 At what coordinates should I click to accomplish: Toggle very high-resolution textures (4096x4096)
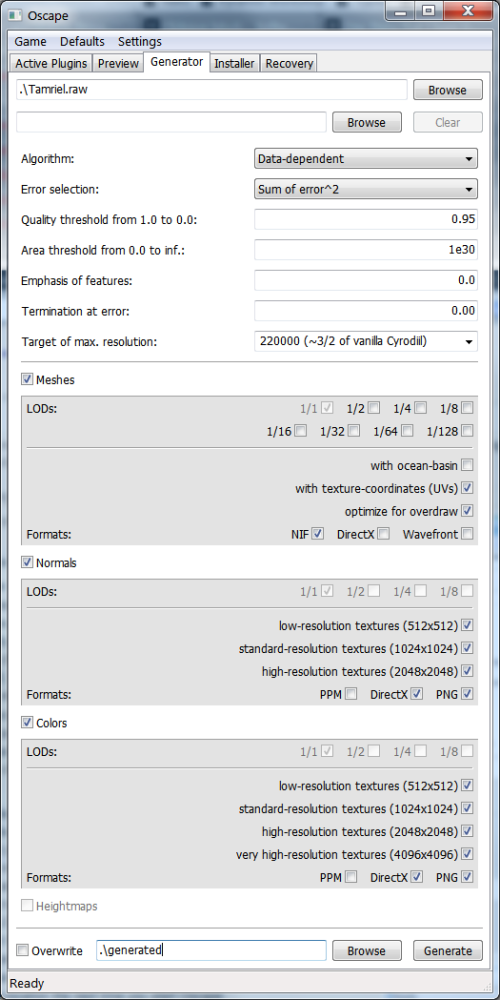coord(467,854)
